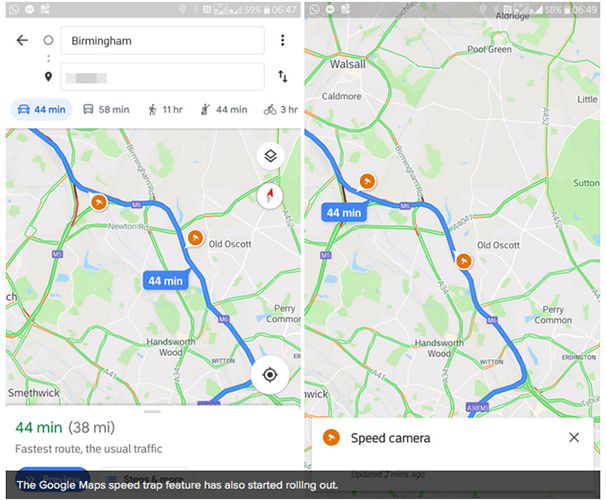Image resolution: width=606 pixels, height=500 pixels.
Task: Swap start and destination with arrows icon
Action: 283,76
